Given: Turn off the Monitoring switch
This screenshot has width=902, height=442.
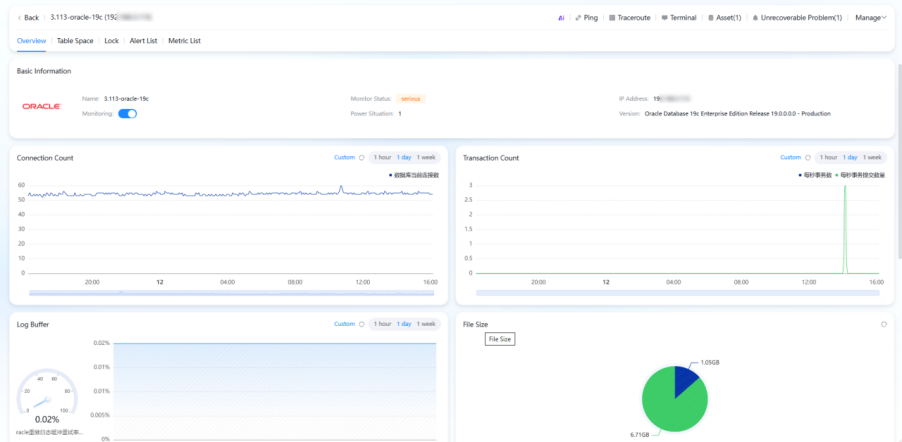Looking at the screenshot, I should [x=127, y=114].
